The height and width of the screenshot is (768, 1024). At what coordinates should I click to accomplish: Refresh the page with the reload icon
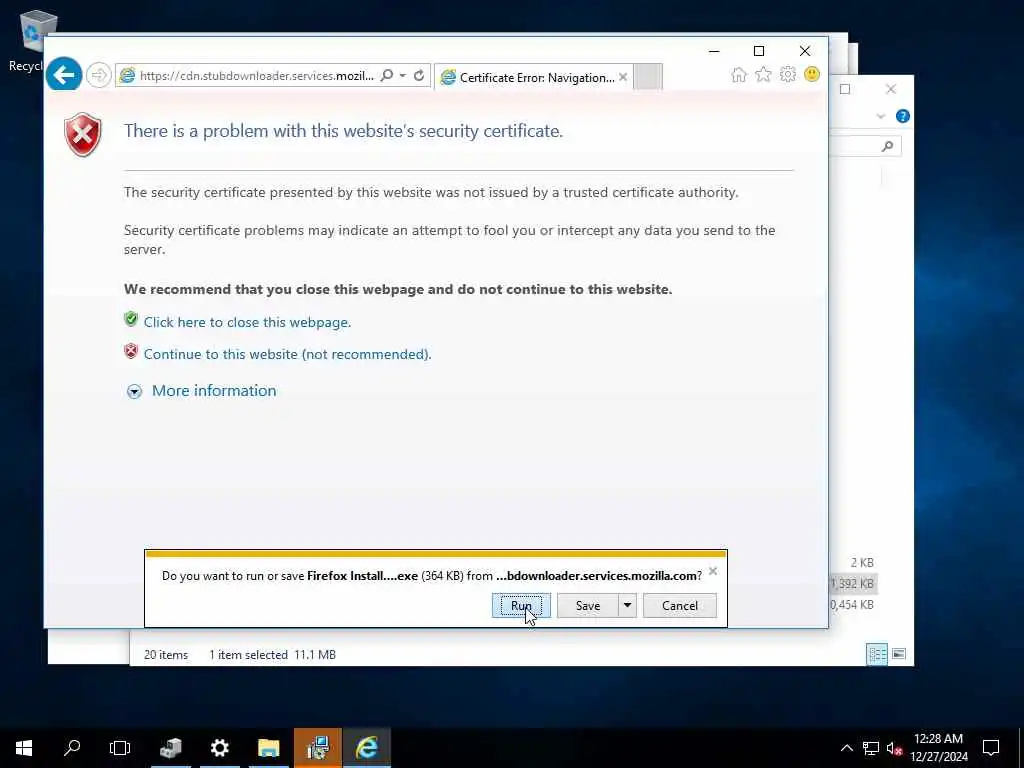[419, 76]
